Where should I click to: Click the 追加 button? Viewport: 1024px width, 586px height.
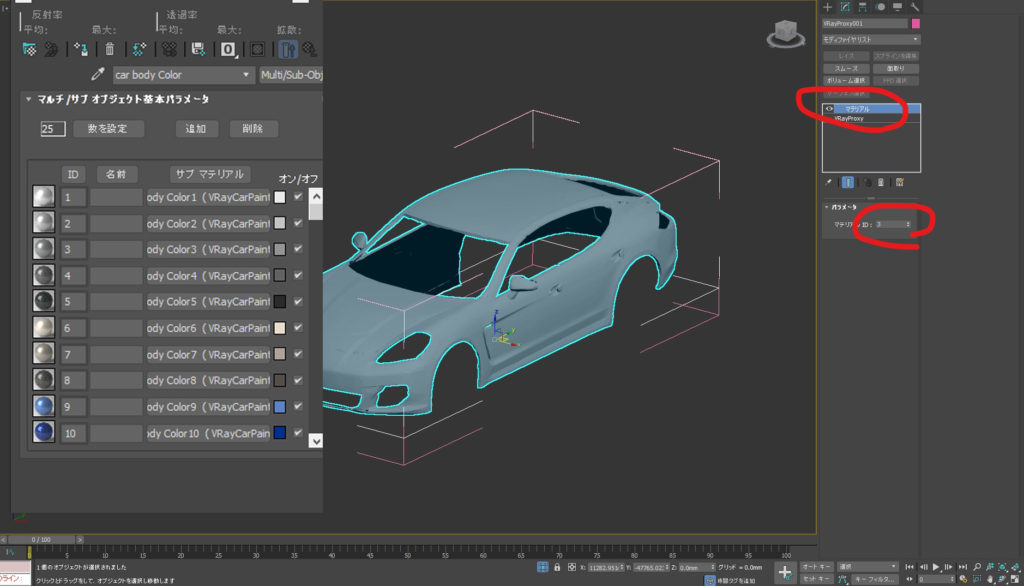(x=196, y=129)
